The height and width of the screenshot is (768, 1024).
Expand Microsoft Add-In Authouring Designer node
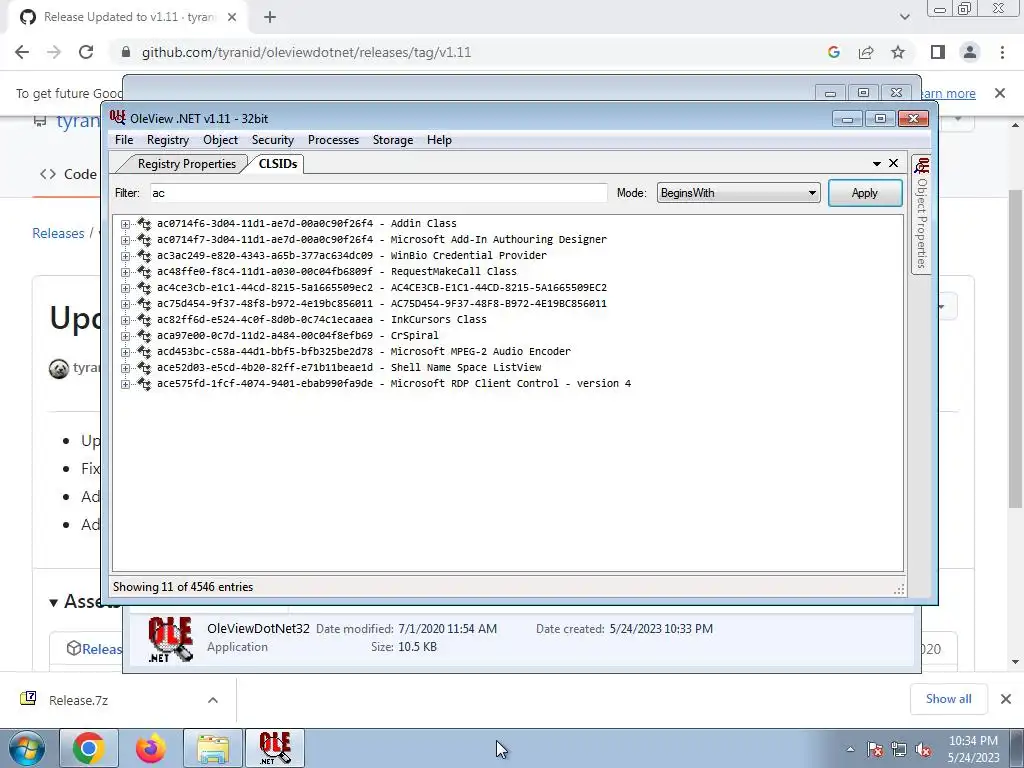click(x=125, y=240)
